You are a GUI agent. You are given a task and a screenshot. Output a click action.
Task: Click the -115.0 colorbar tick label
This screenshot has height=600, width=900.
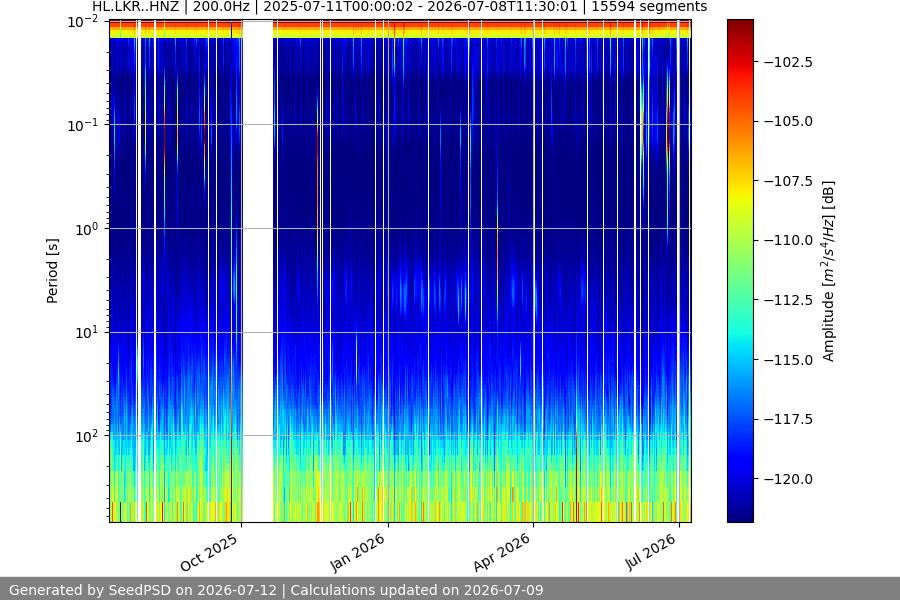pos(789,360)
